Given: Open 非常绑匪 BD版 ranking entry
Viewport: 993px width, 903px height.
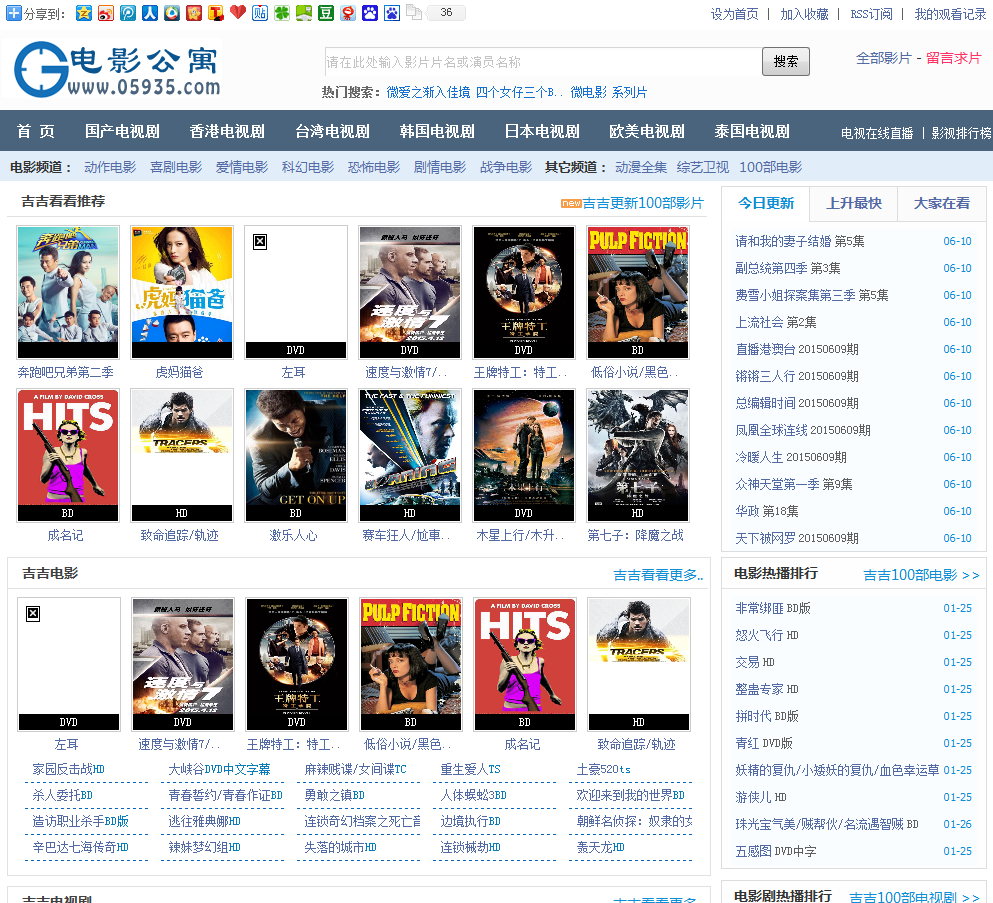Looking at the screenshot, I should [773, 609].
